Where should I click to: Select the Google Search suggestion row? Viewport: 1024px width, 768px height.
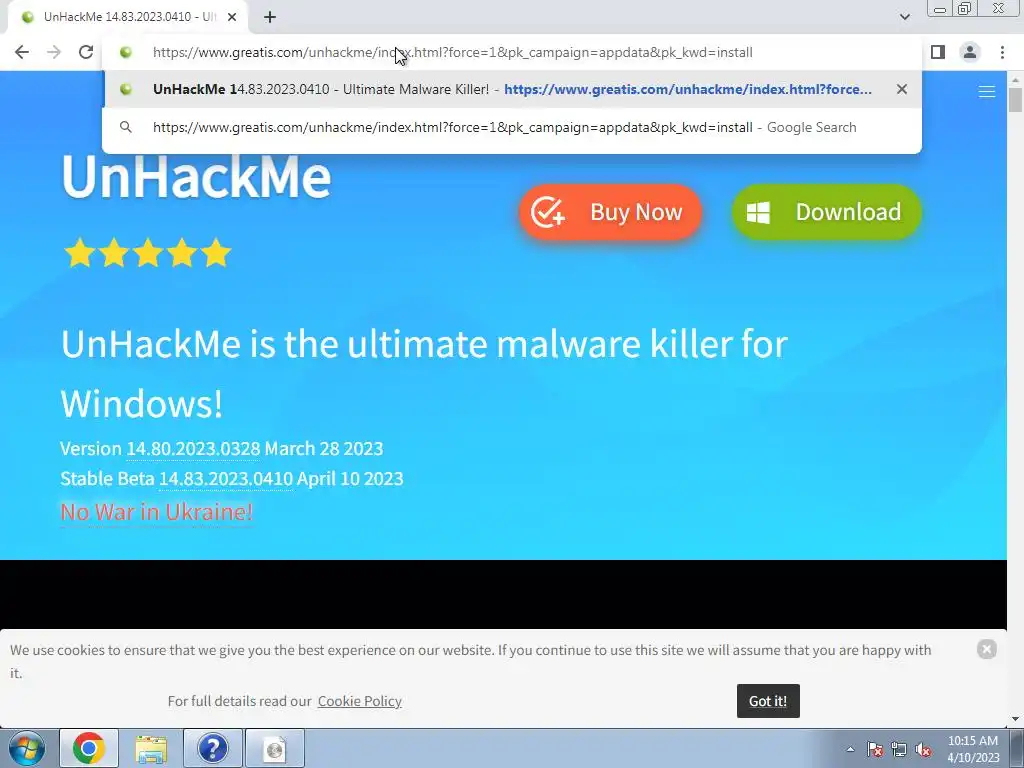[x=512, y=127]
